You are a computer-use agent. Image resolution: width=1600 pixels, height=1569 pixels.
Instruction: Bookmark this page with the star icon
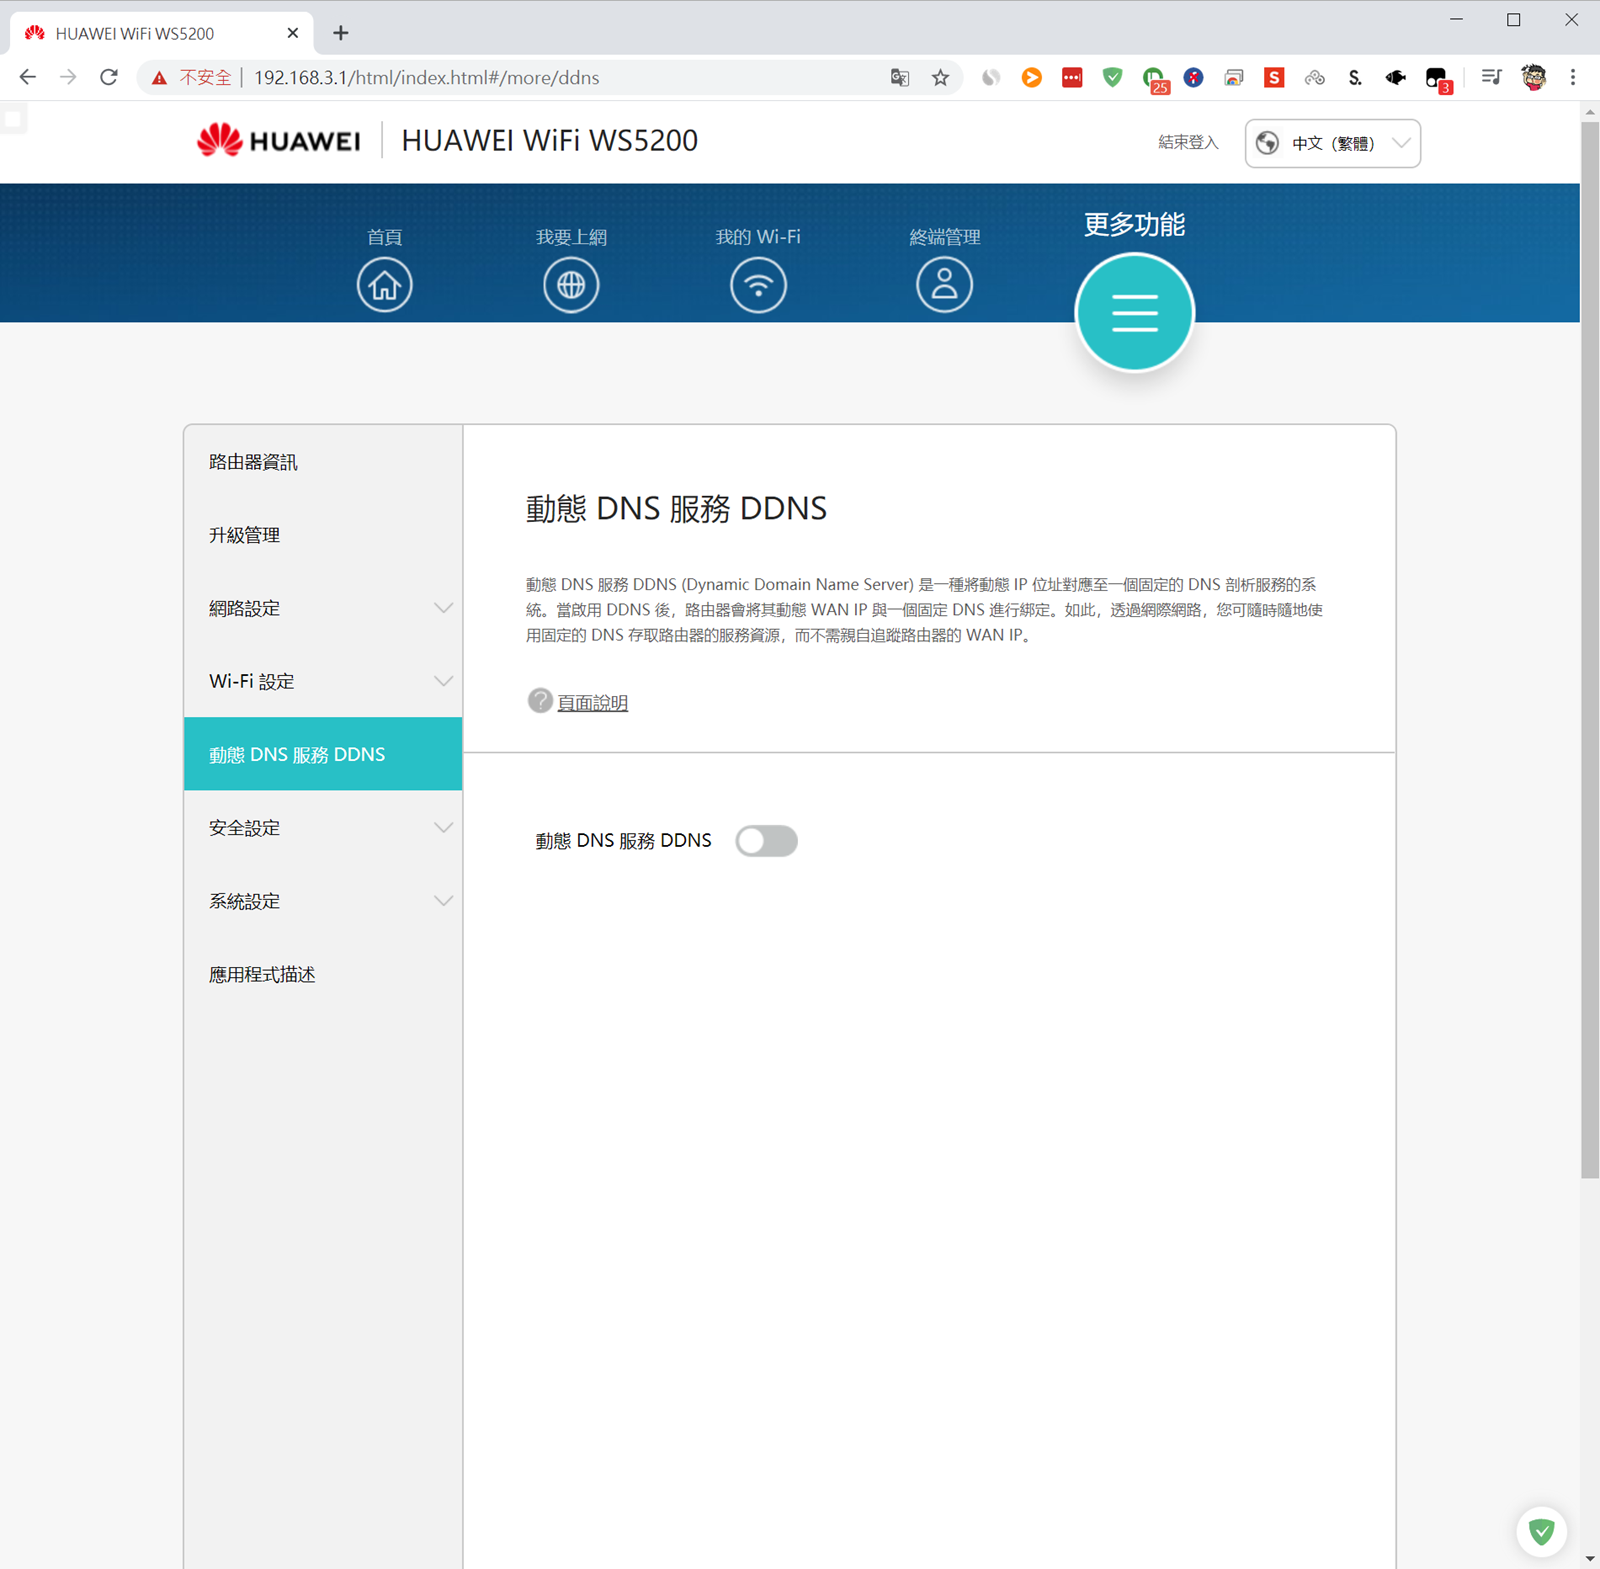pos(940,78)
